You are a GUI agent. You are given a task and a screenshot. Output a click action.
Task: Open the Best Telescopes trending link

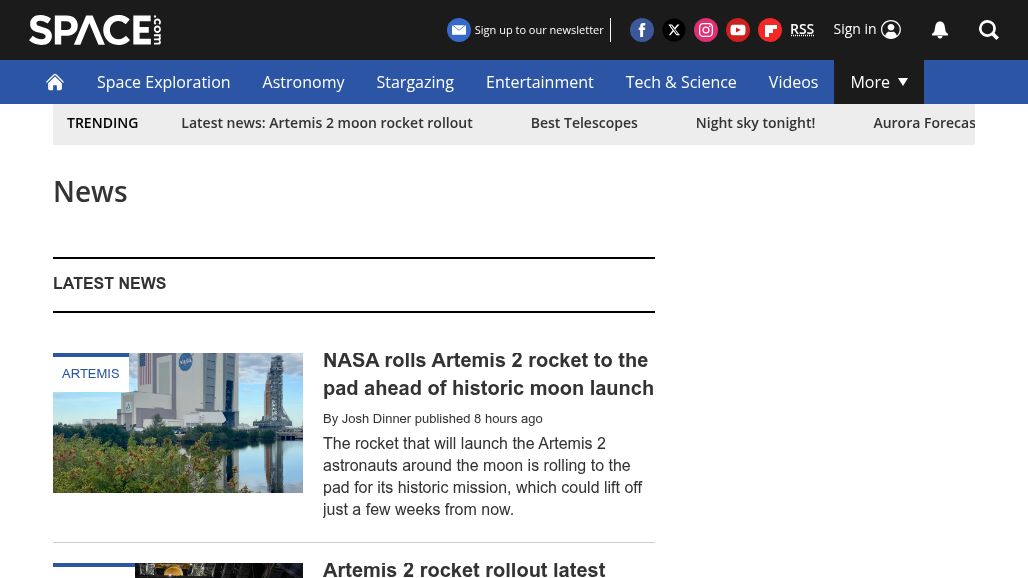pyautogui.click(x=583, y=123)
